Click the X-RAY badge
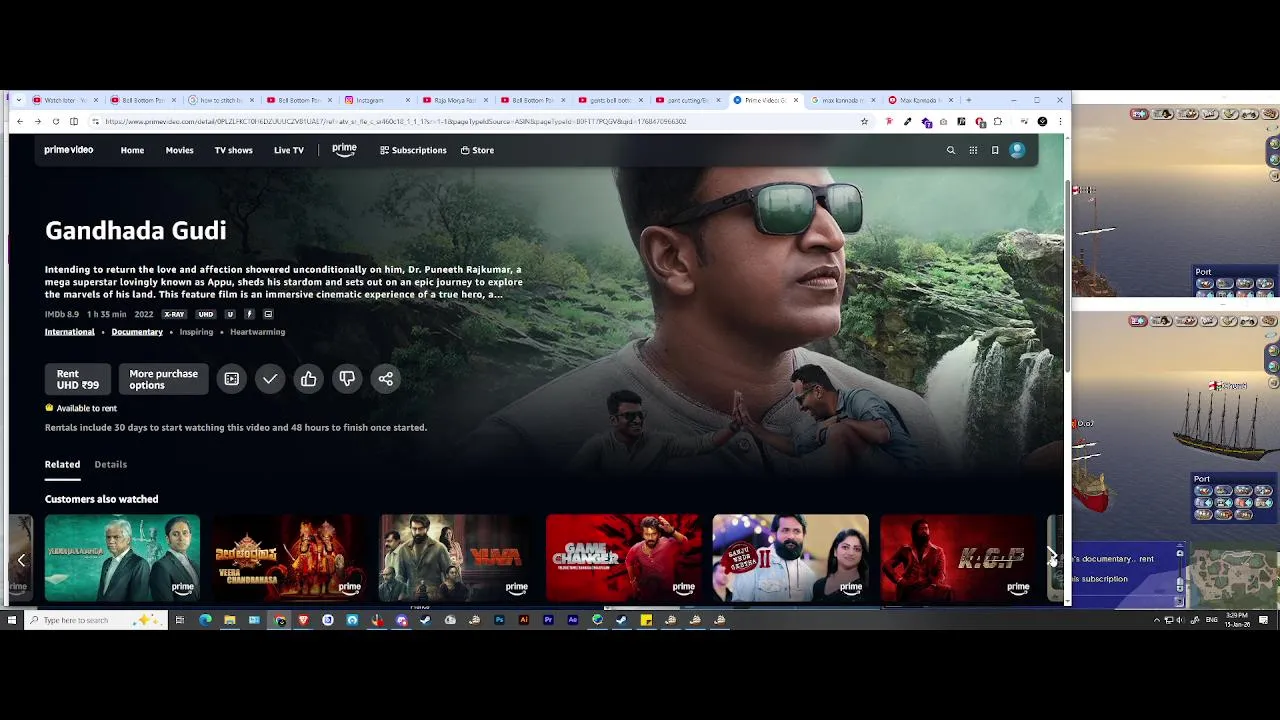The image size is (1280, 720). [174, 314]
